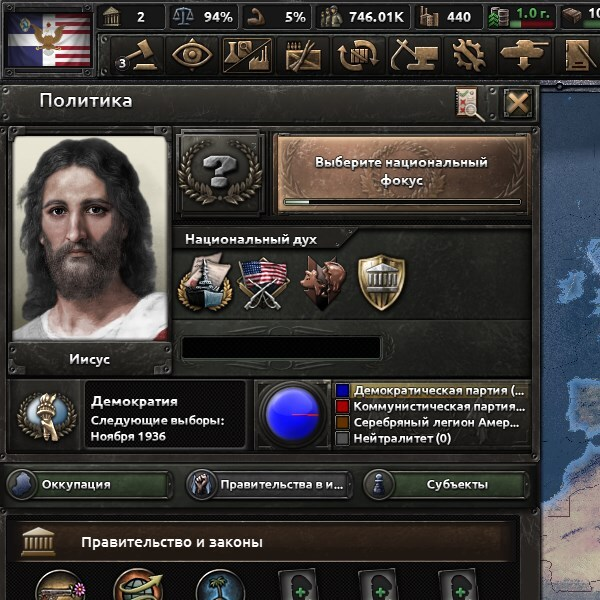Viewport: 600px width, 600px height.
Task: Open the construction crane icon
Action: pyautogui.click(x=414, y=55)
